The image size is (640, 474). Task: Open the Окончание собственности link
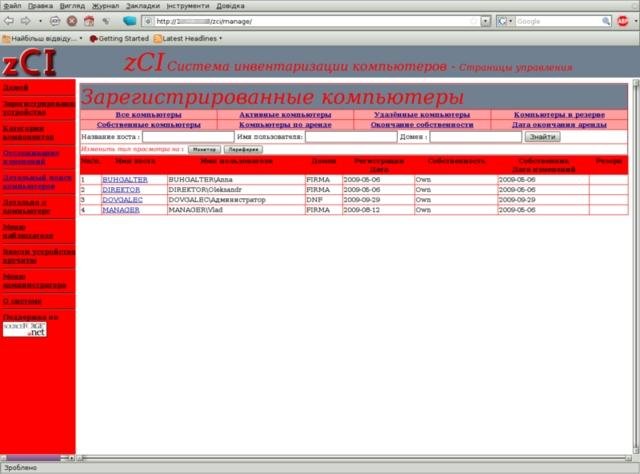[422, 125]
